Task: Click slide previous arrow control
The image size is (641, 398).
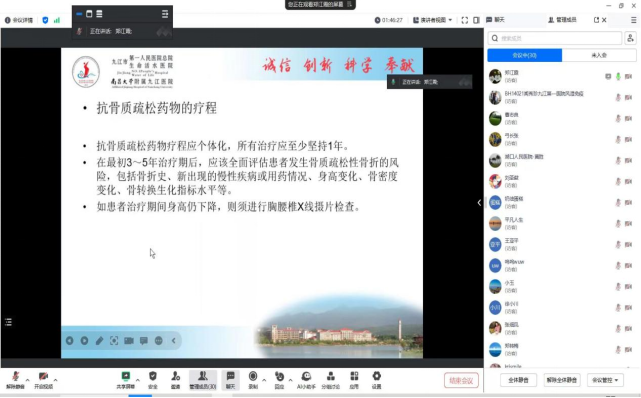Action: point(69,340)
